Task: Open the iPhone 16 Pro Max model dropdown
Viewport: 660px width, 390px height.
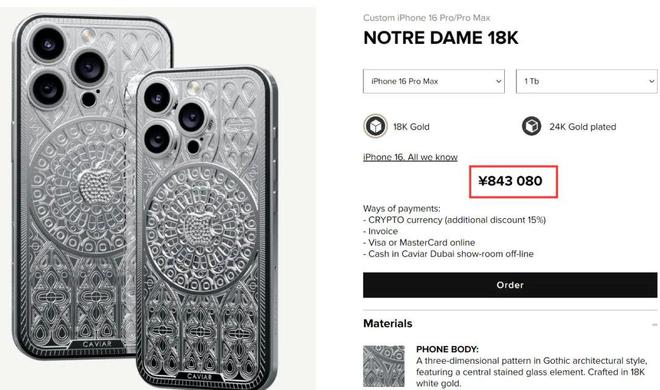Action: (x=434, y=81)
